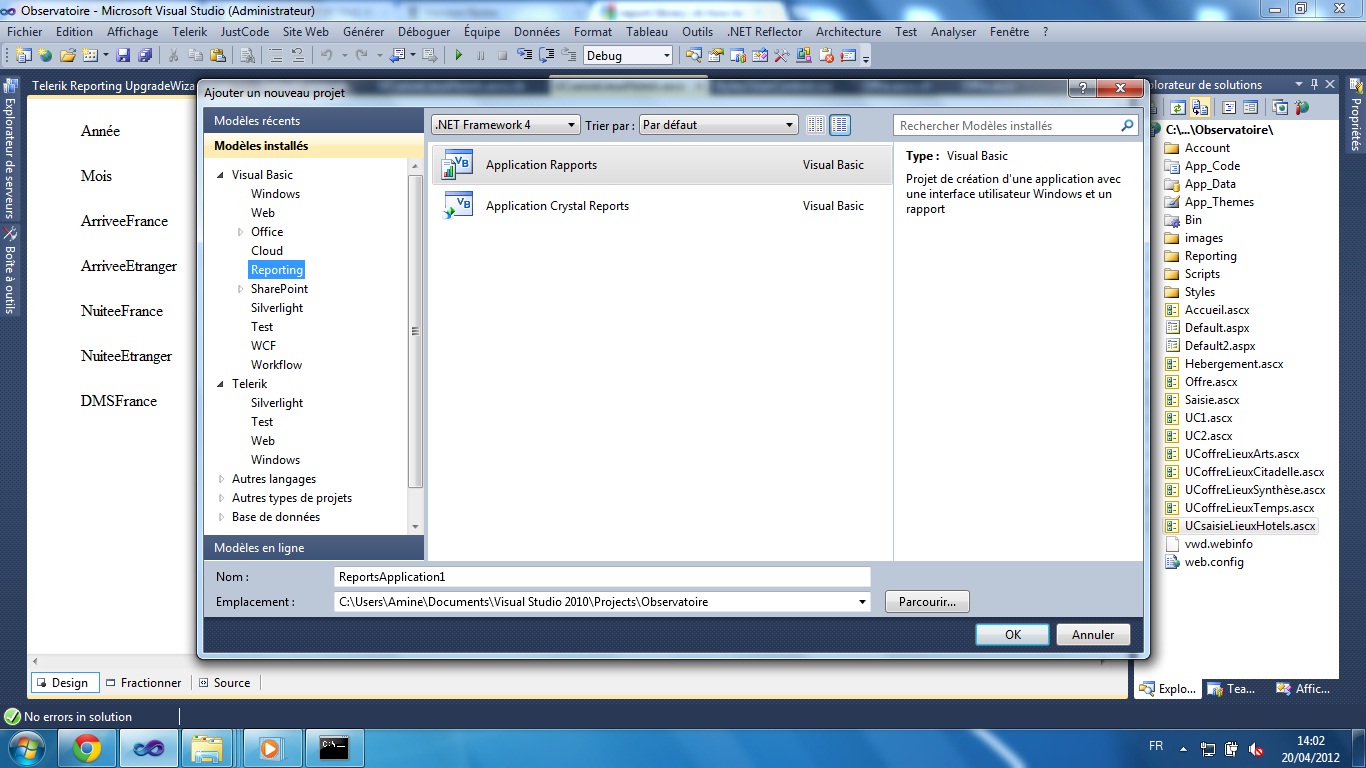Image resolution: width=1366 pixels, height=768 pixels.
Task: Open the Déboguer menu
Action: pyautogui.click(x=424, y=32)
